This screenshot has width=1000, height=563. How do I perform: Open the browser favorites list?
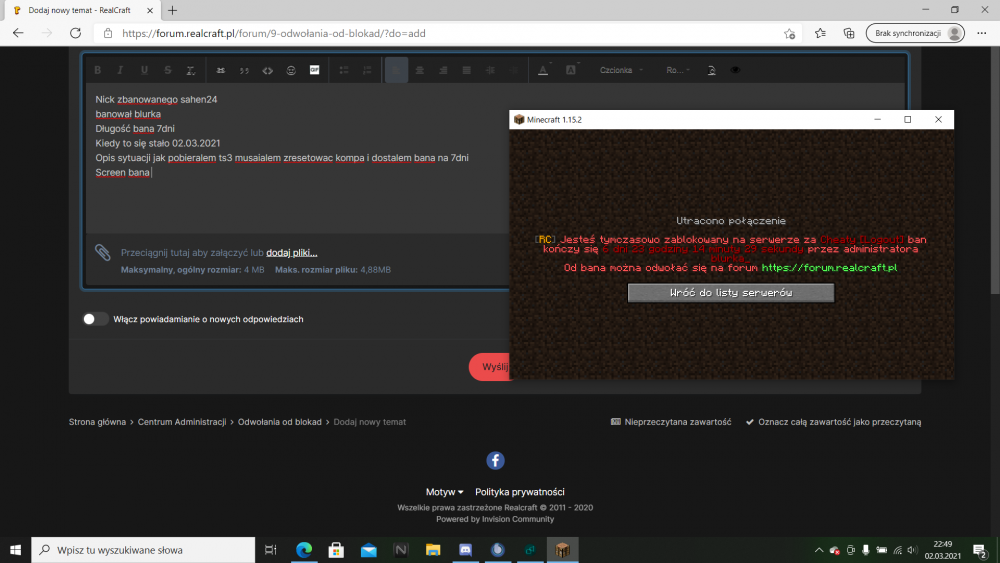pyautogui.click(x=820, y=33)
